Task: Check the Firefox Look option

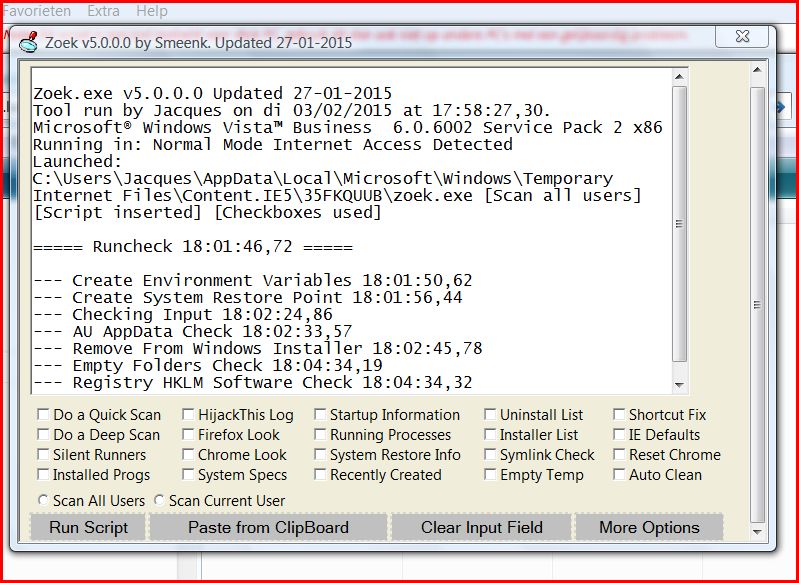Action: pos(188,434)
